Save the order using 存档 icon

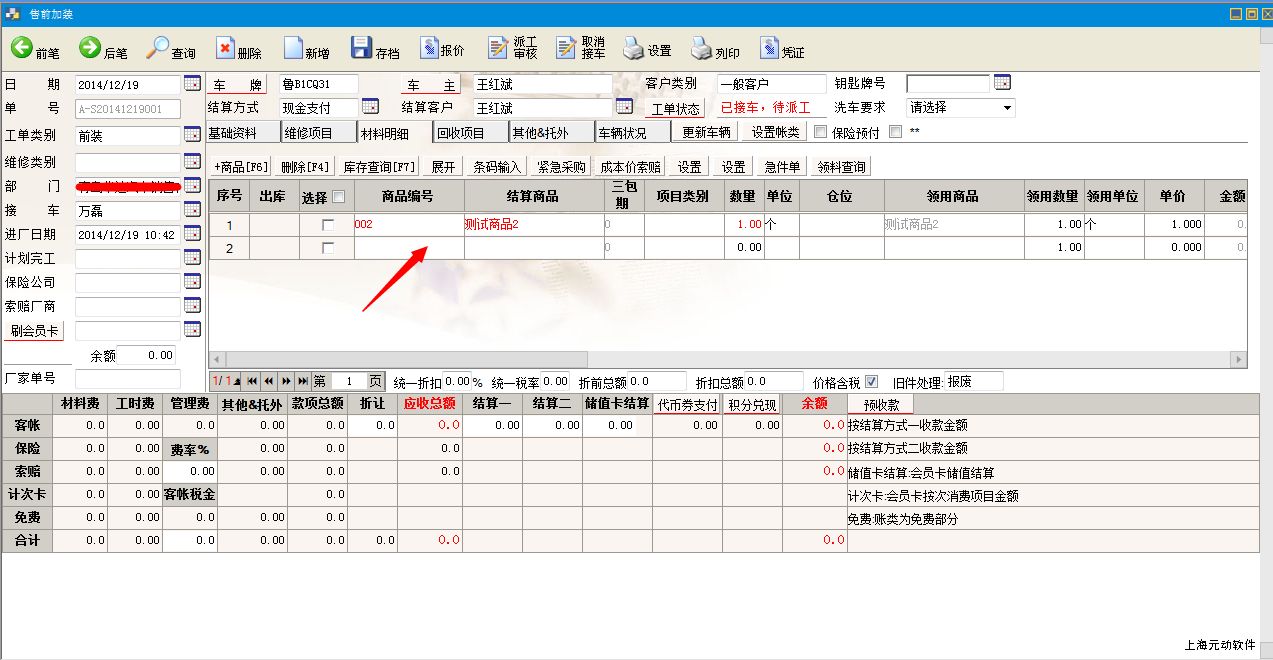click(361, 48)
